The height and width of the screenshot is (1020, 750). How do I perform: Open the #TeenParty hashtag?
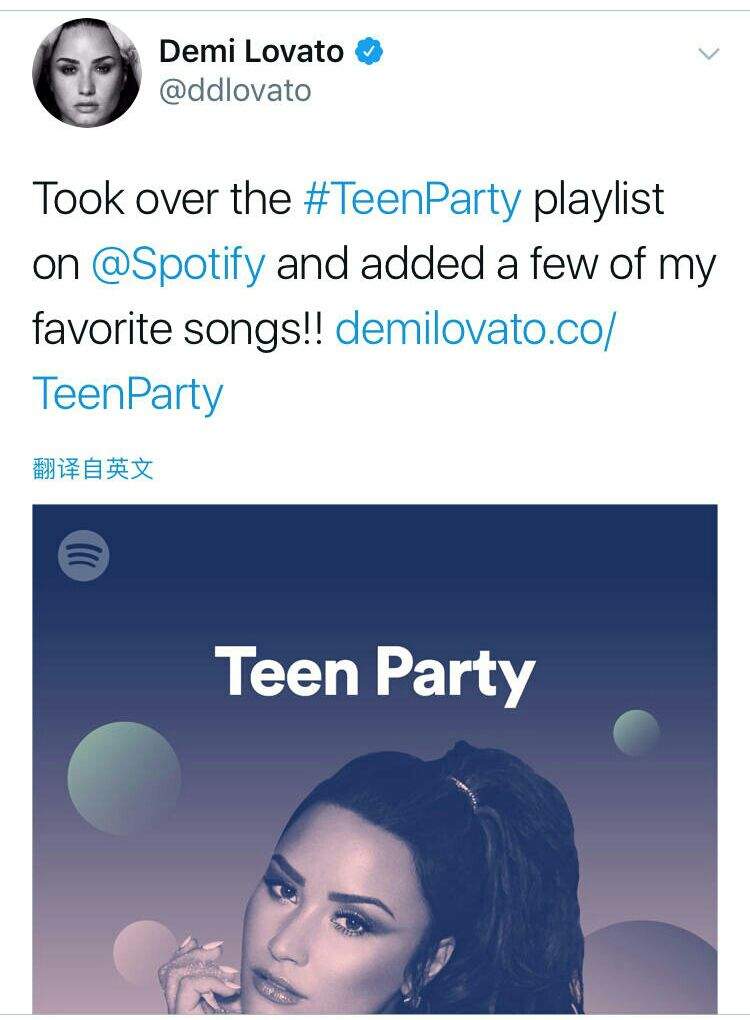pos(412,199)
